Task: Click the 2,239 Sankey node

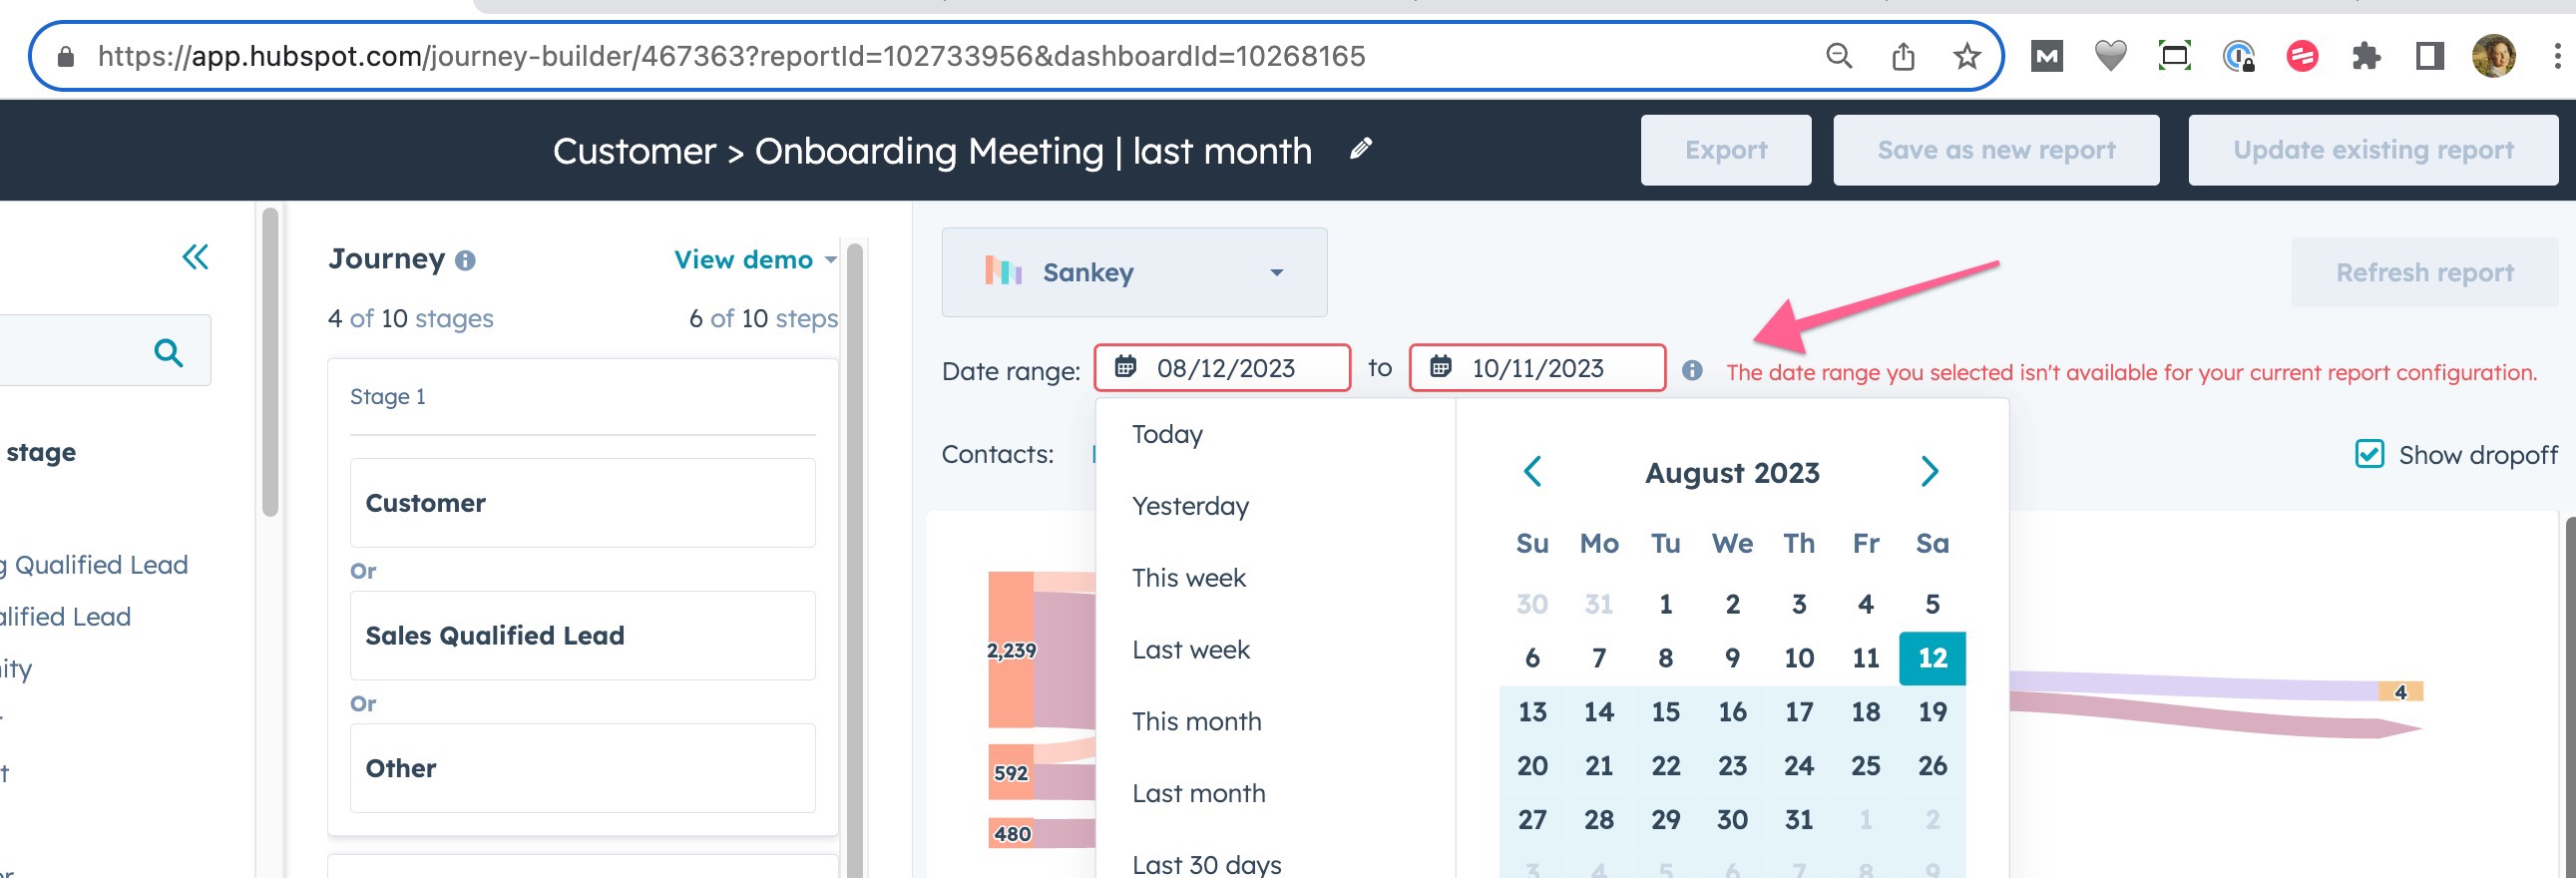Action: tap(1011, 650)
